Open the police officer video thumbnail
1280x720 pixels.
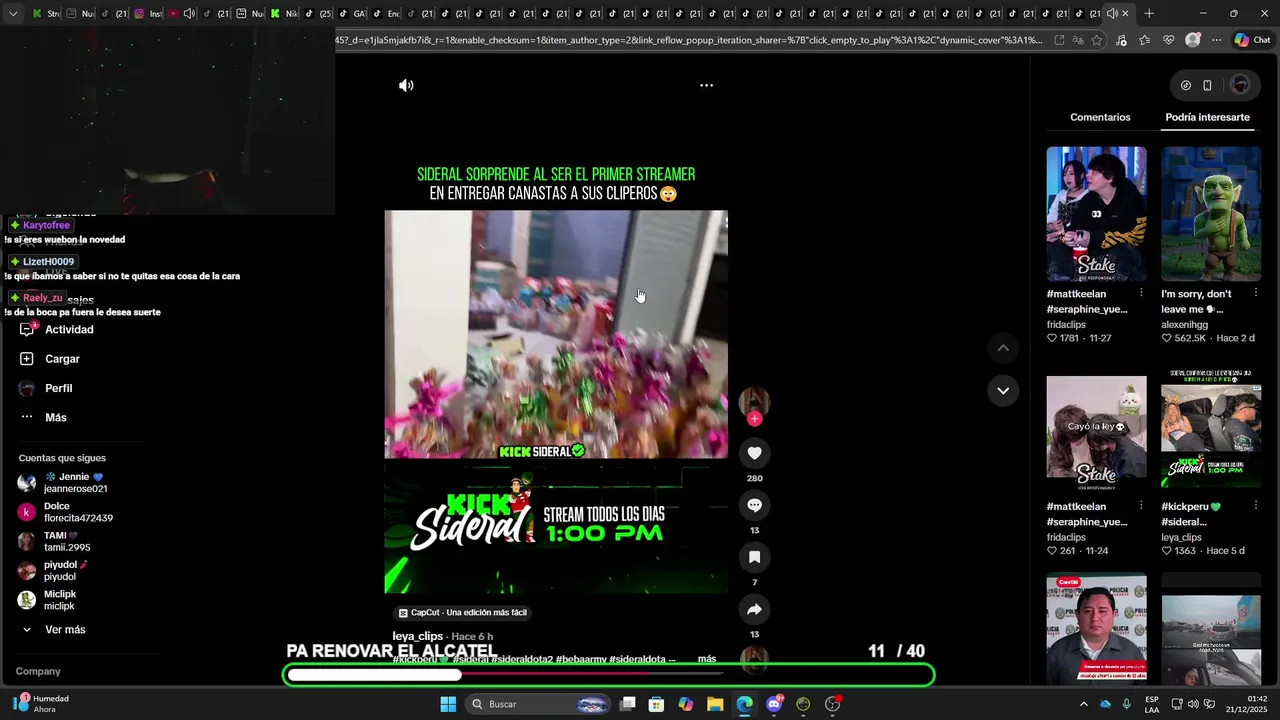click(1096, 628)
